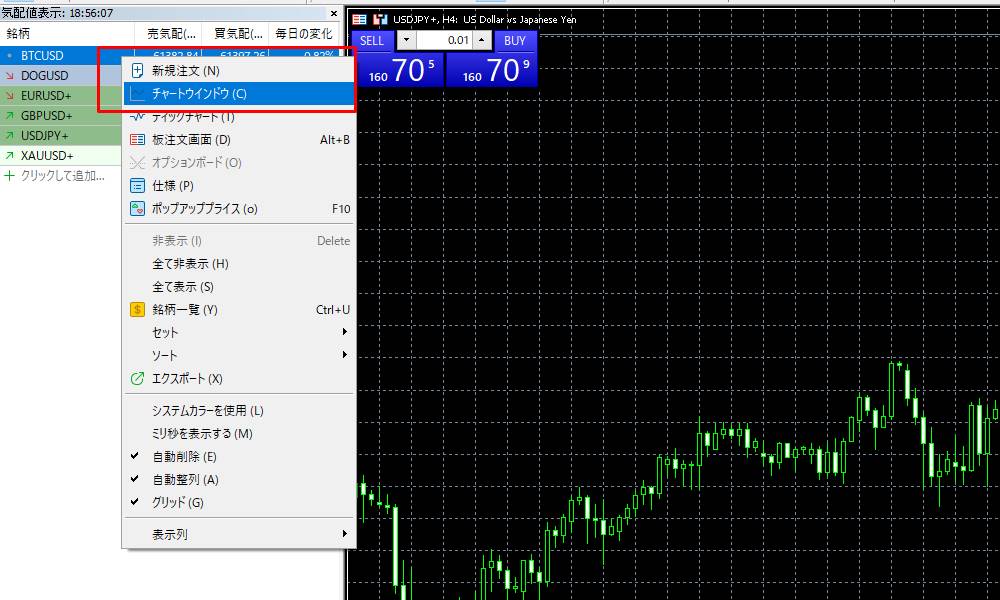Disable the 自動整列 auto arrange option
The width and height of the screenshot is (1000, 600).
(135, 478)
